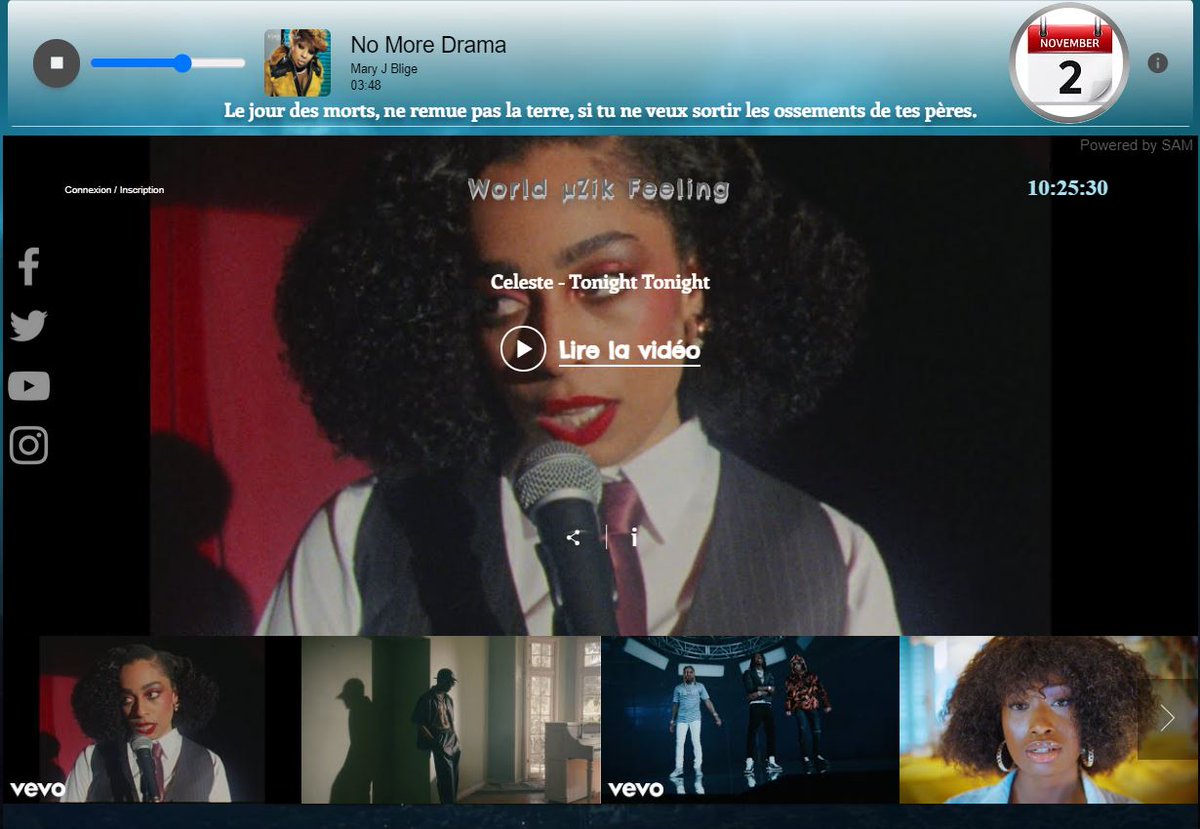Share the Celeste video
The image size is (1200, 829).
pyautogui.click(x=573, y=538)
